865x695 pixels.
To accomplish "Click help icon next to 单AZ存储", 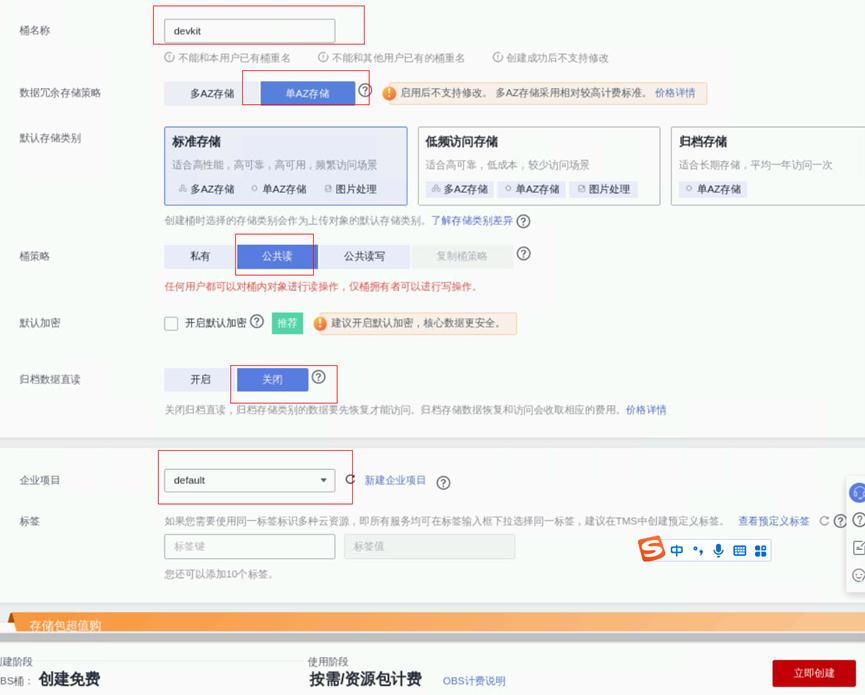I will pyautogui.click(x=365, y=91).
